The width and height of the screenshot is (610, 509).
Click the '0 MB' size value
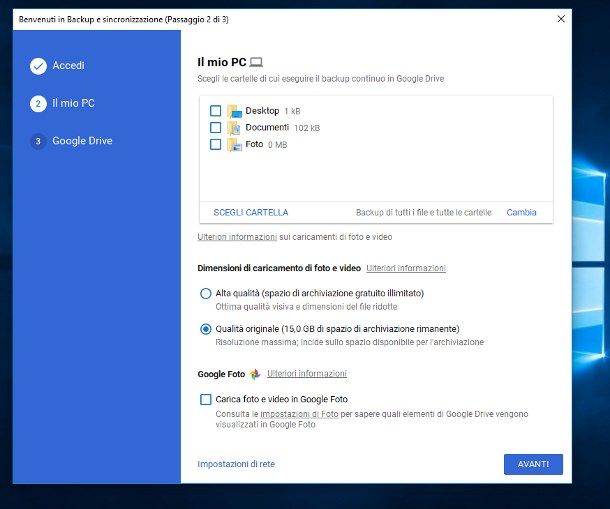(277, 145)
